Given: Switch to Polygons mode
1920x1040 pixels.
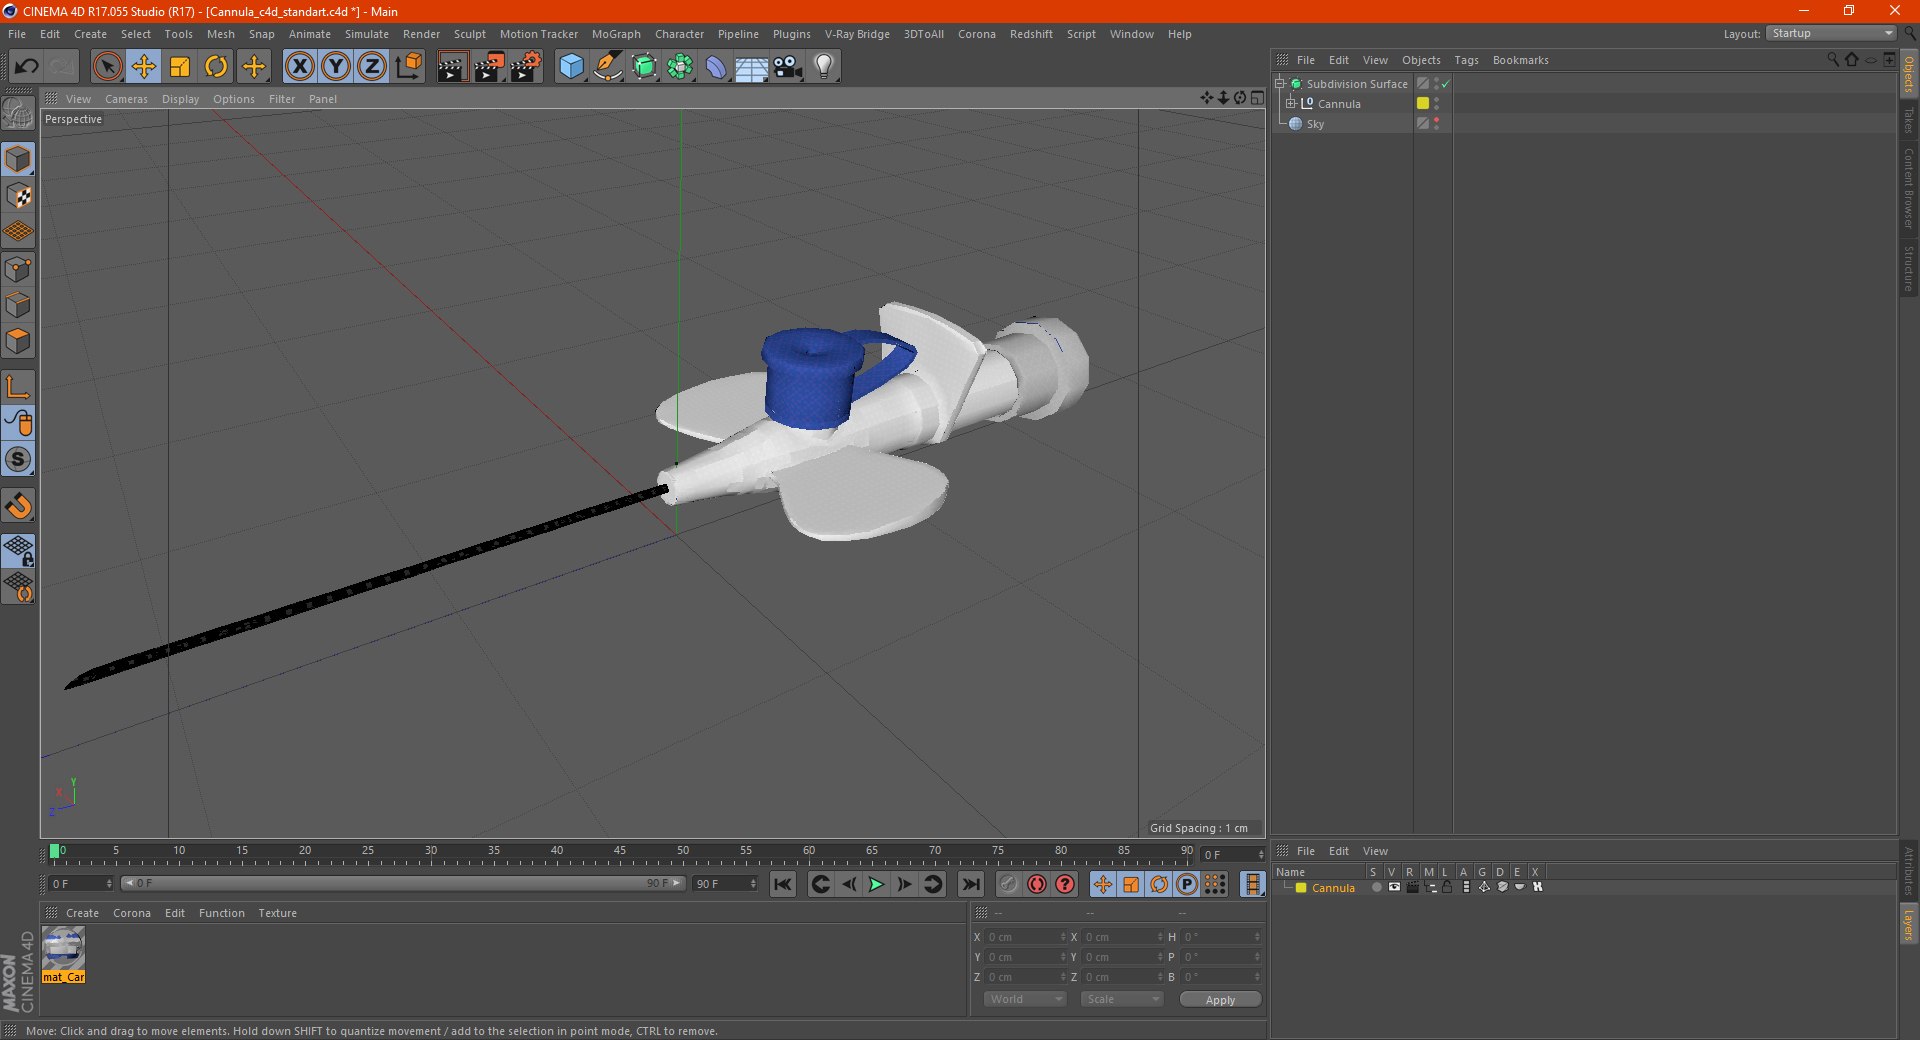Looking at the screenshot, I should pyautogui.click(x=19, y=342).
